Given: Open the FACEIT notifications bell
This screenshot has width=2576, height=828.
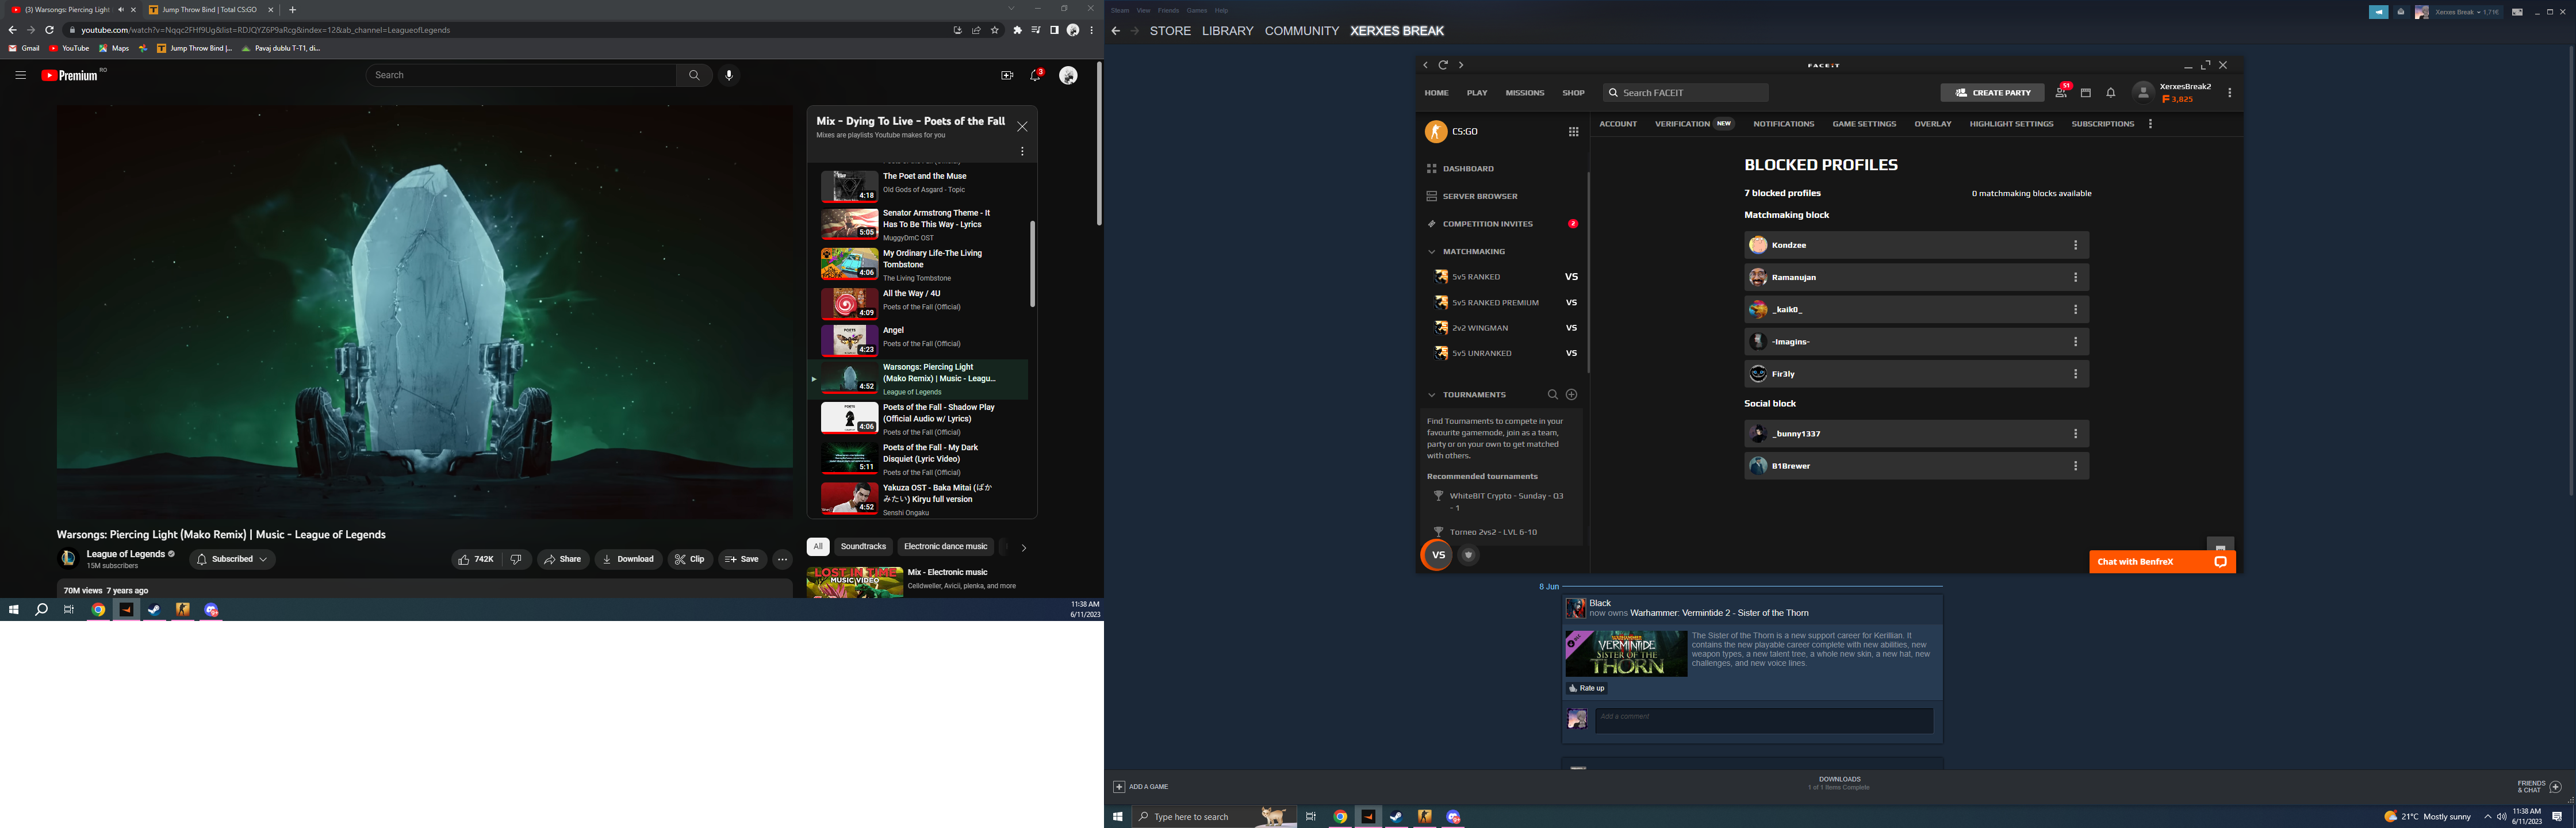Looking at the screenshot, I should pyautogui.click(x=2110, y=93).
